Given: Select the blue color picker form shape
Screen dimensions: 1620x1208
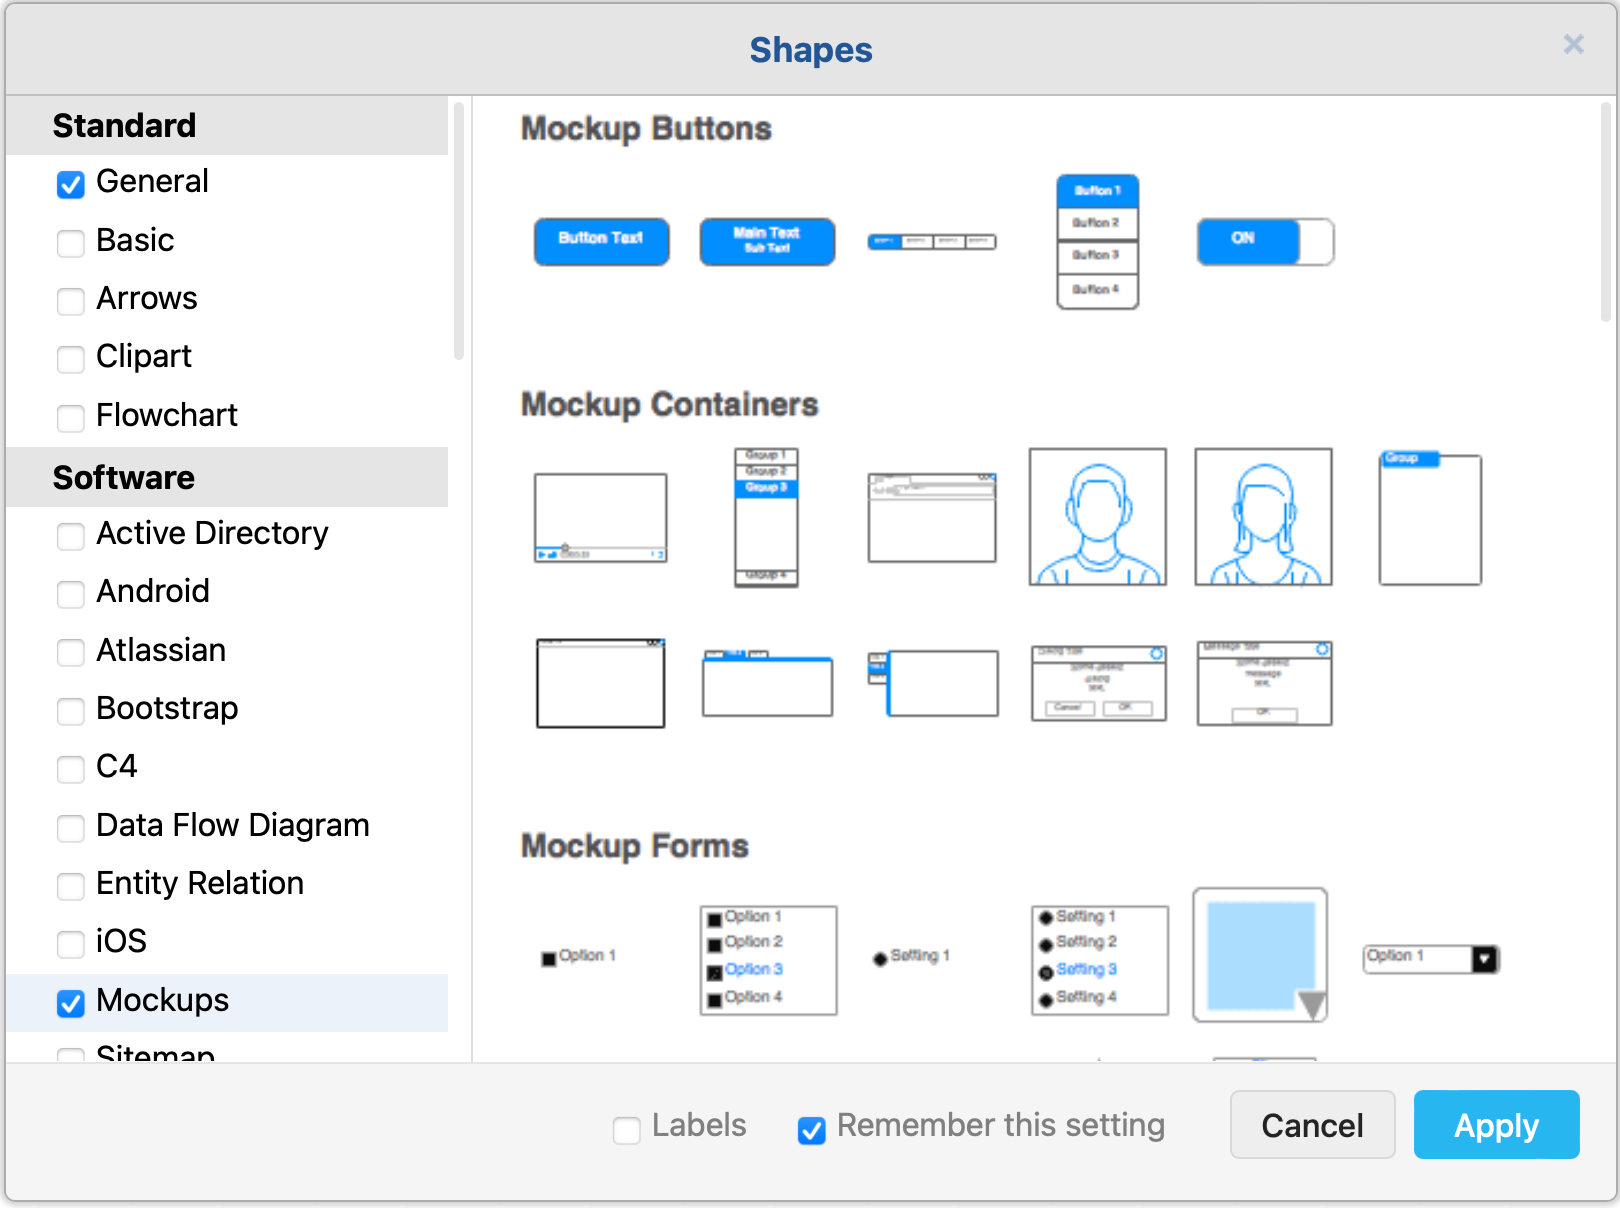Looking at the screenshot, I should click(1259, 953).
